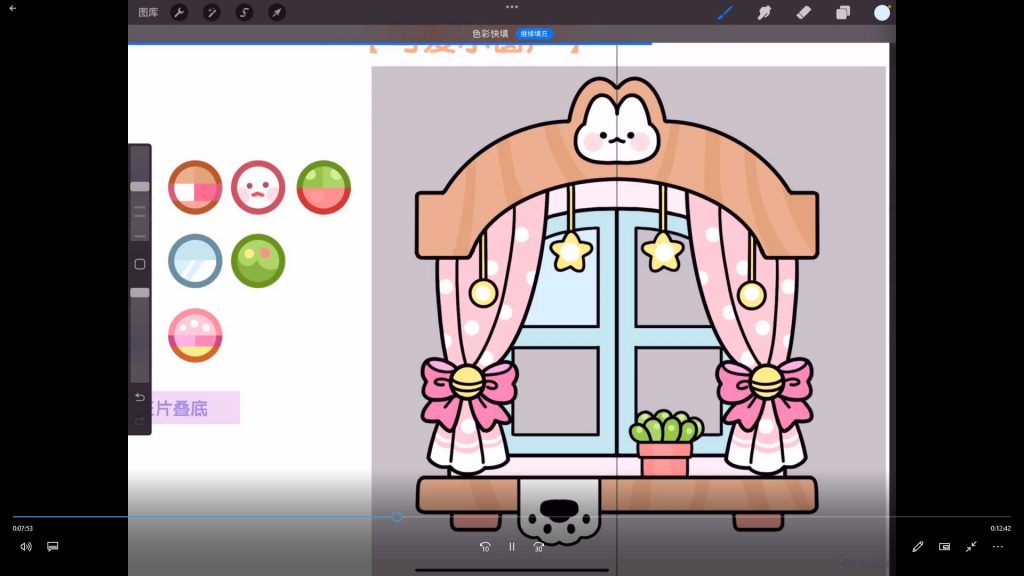This screenshot has width=1024, height=576.
Task: Skip back 10 seconds
Action: [485, 547]
